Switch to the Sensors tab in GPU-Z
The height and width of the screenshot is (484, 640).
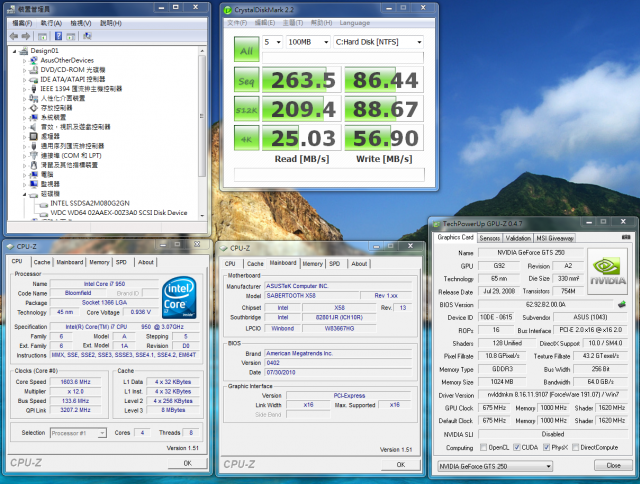click(x=489, y=238)
